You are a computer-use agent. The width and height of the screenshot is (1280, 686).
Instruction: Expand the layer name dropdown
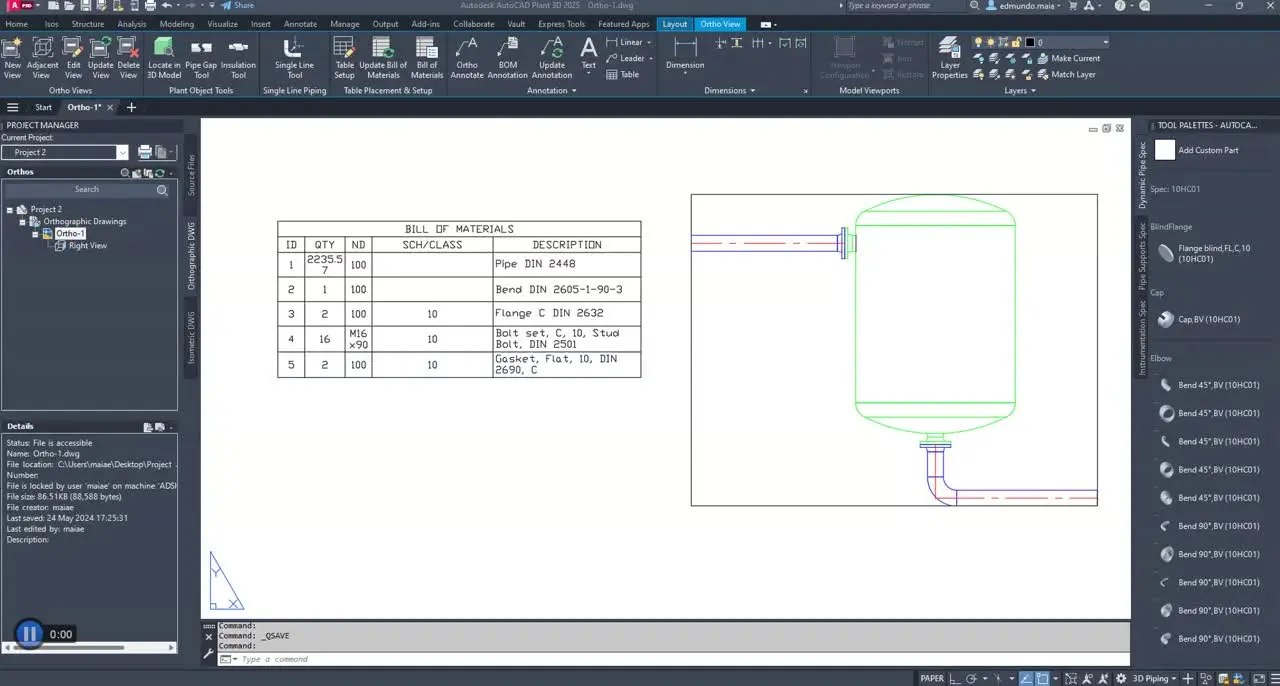point(1104,43)
